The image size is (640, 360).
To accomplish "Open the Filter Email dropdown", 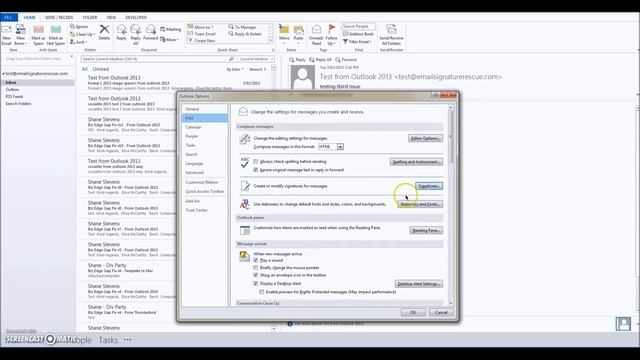I will click(x=357, y=42).
